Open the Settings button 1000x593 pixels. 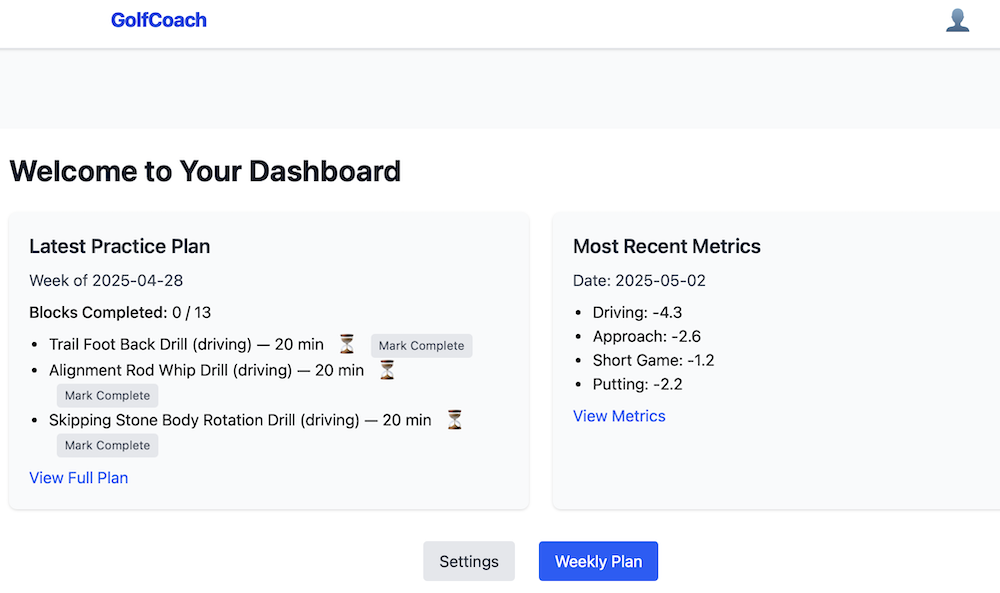(469, 561)
